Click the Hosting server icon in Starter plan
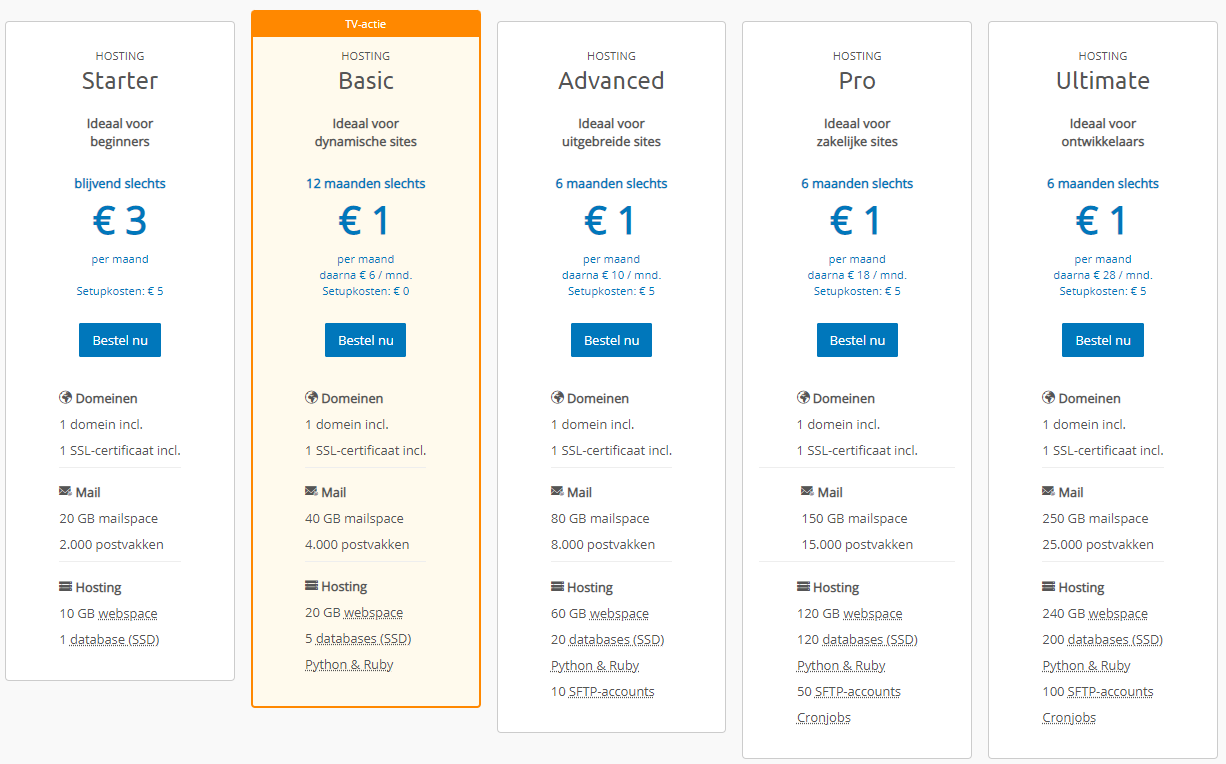Screen dimensions: 1226x764 pos(66,587)
